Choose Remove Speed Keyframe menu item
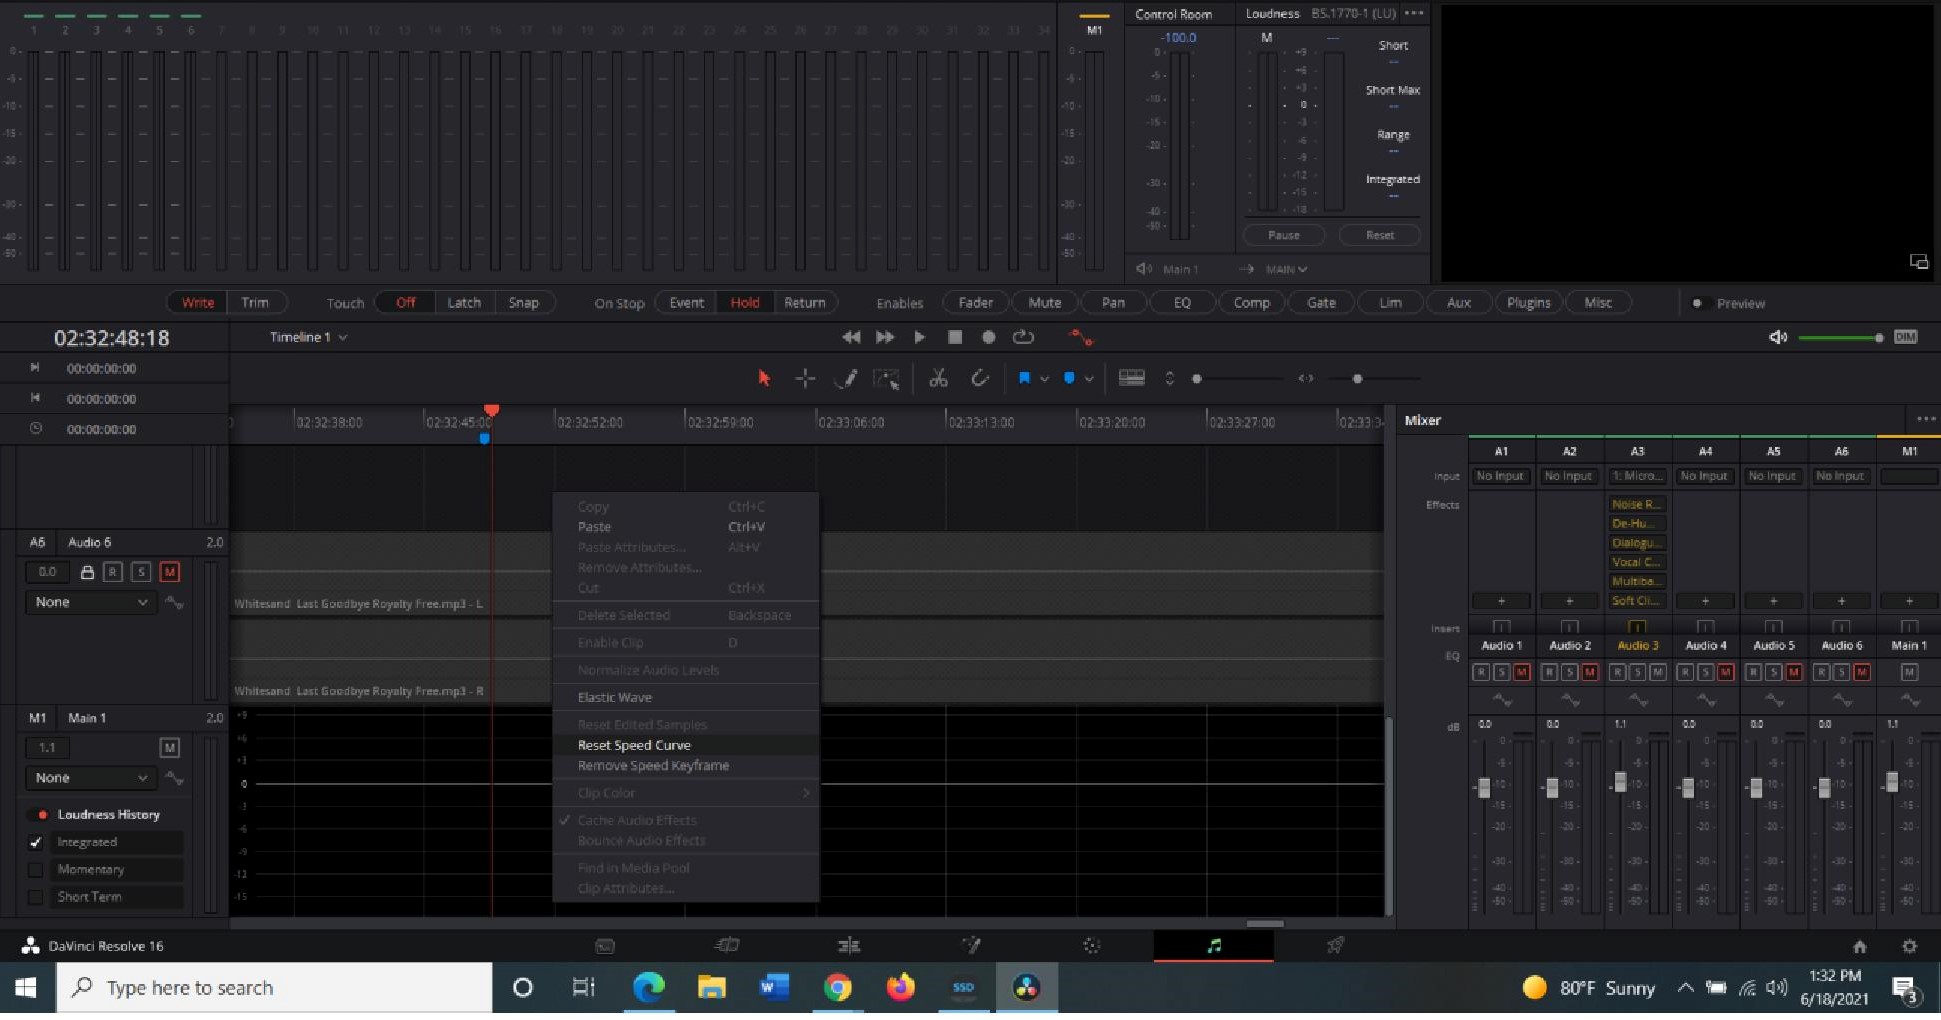This screenshot has width=1941, height=1020. tap(686, 765)
